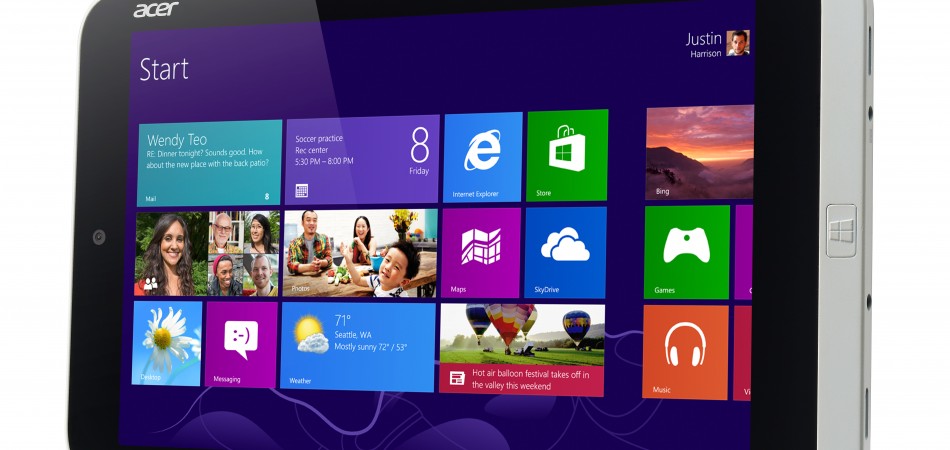Image resolution: width=950 pixels, height=450 pixels.
Task: Open the Desktop daisy tile
Action: 168,343
